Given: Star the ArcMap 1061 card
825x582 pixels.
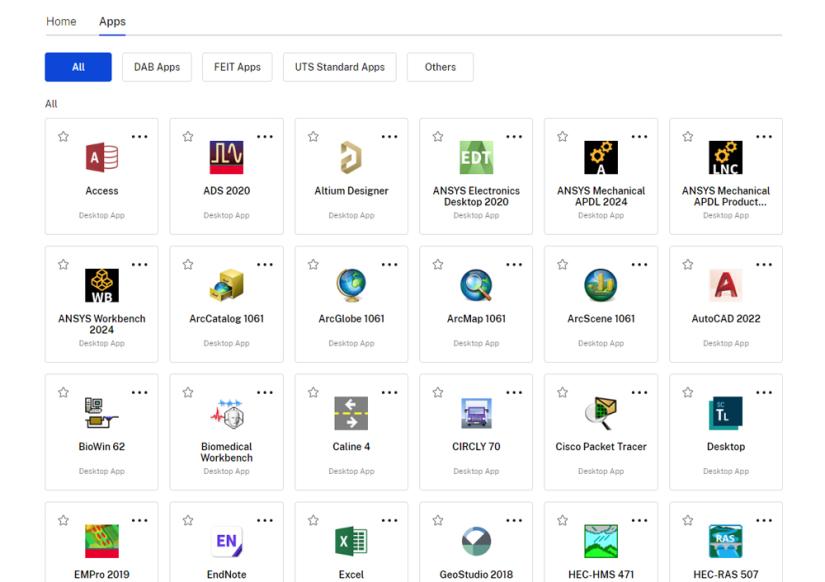Looking at the screenshot, I should 438,264.
